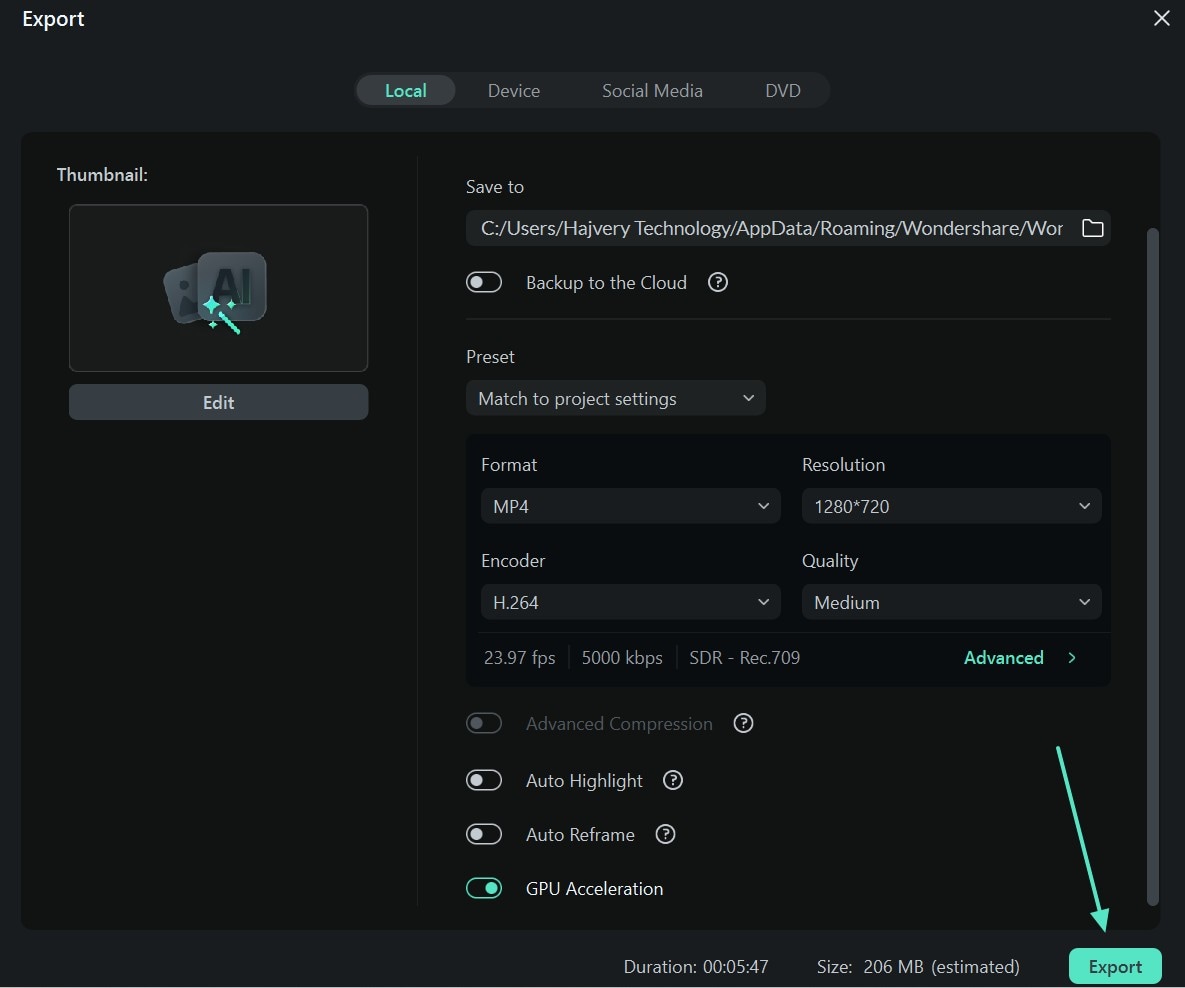Open the Resolution 1280*720 dropdown

click(951, 506)
